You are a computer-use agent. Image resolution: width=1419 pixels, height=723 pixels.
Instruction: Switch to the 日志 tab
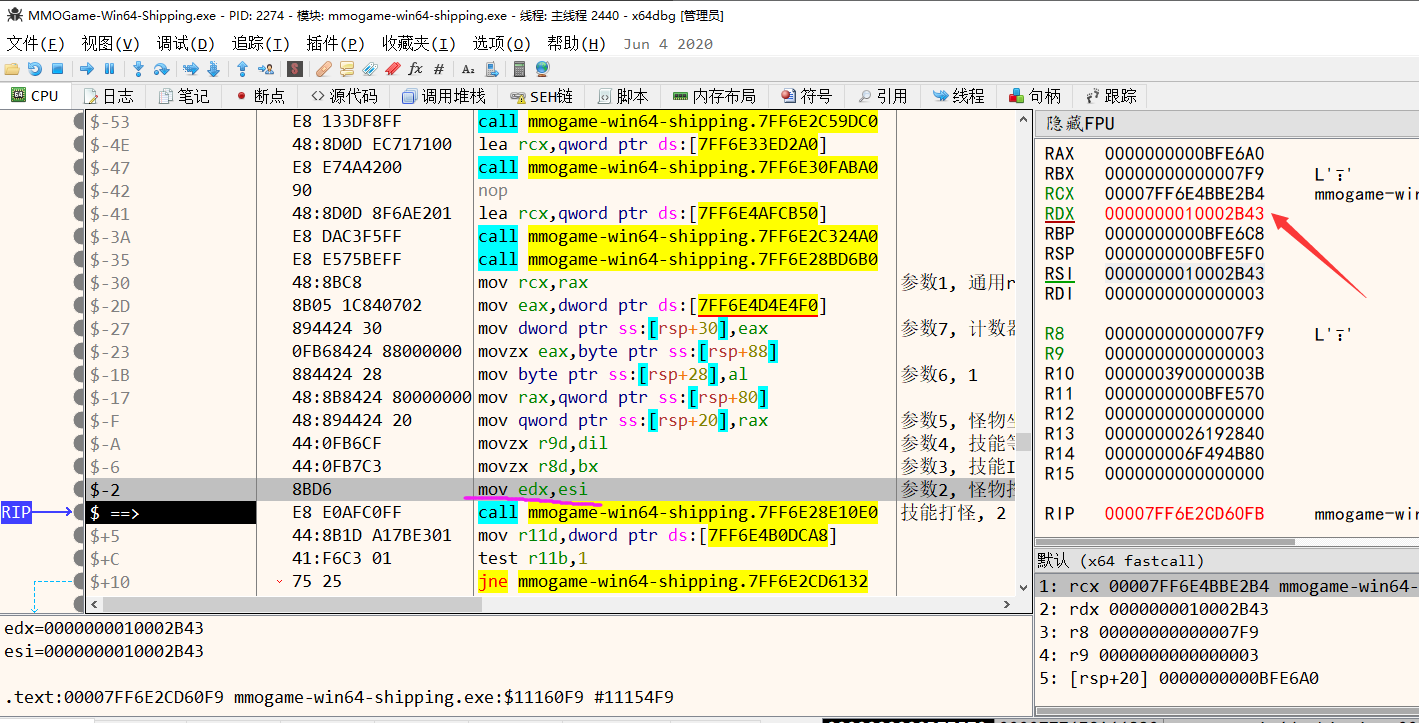click(x=109, y=96)
